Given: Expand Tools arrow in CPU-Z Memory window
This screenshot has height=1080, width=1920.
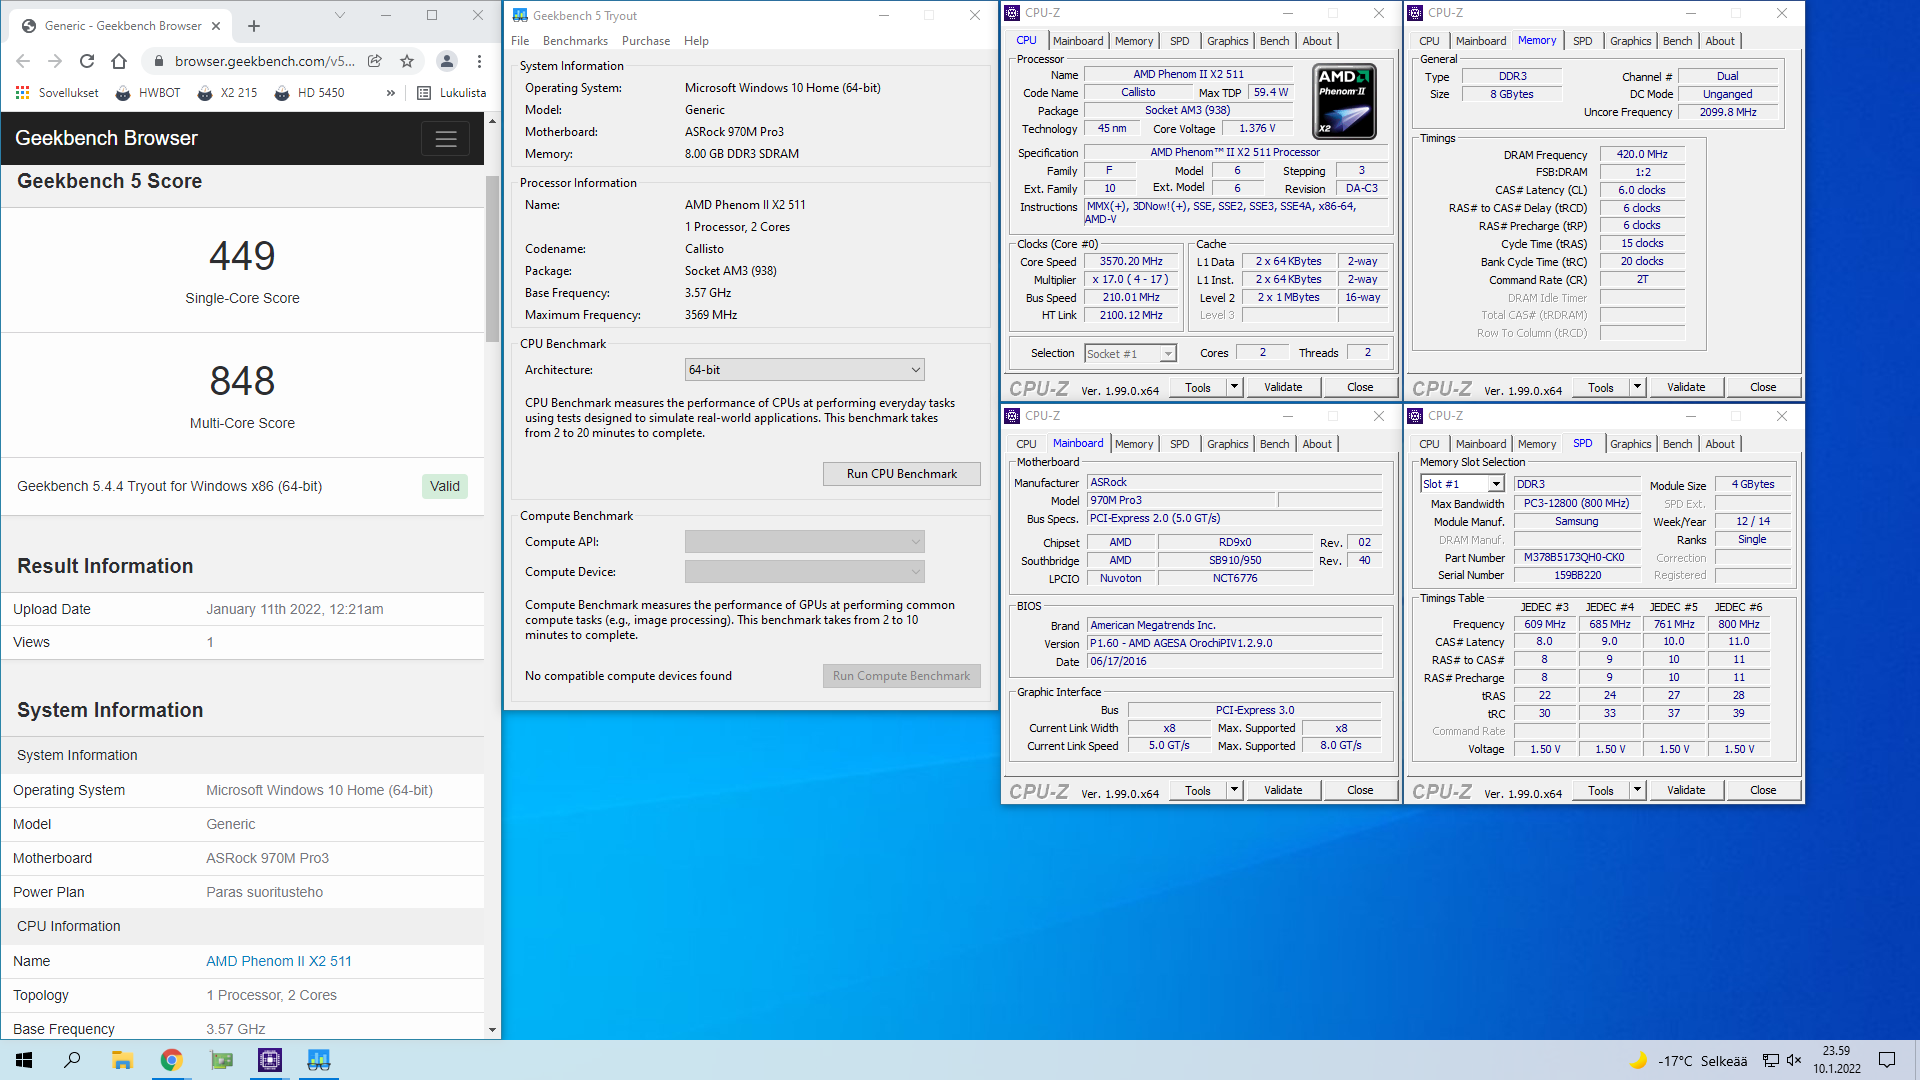Looking at the screenshot, I should [1637, 387].
